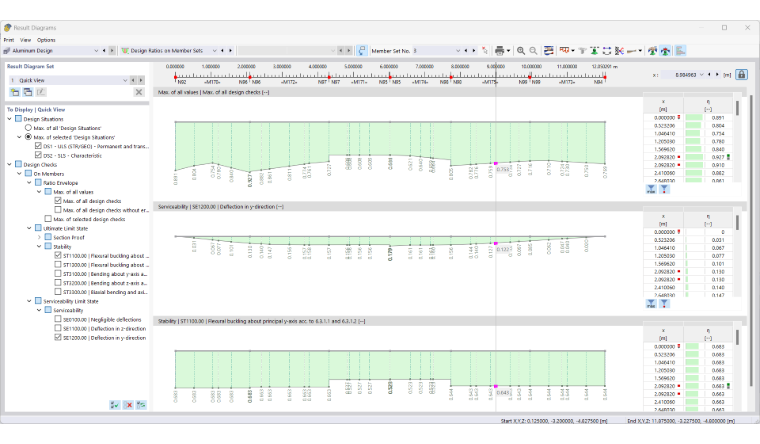Select next Quick View diagram set arrow
The width and height of the screenshot is (760, 444).
[141, 80]
